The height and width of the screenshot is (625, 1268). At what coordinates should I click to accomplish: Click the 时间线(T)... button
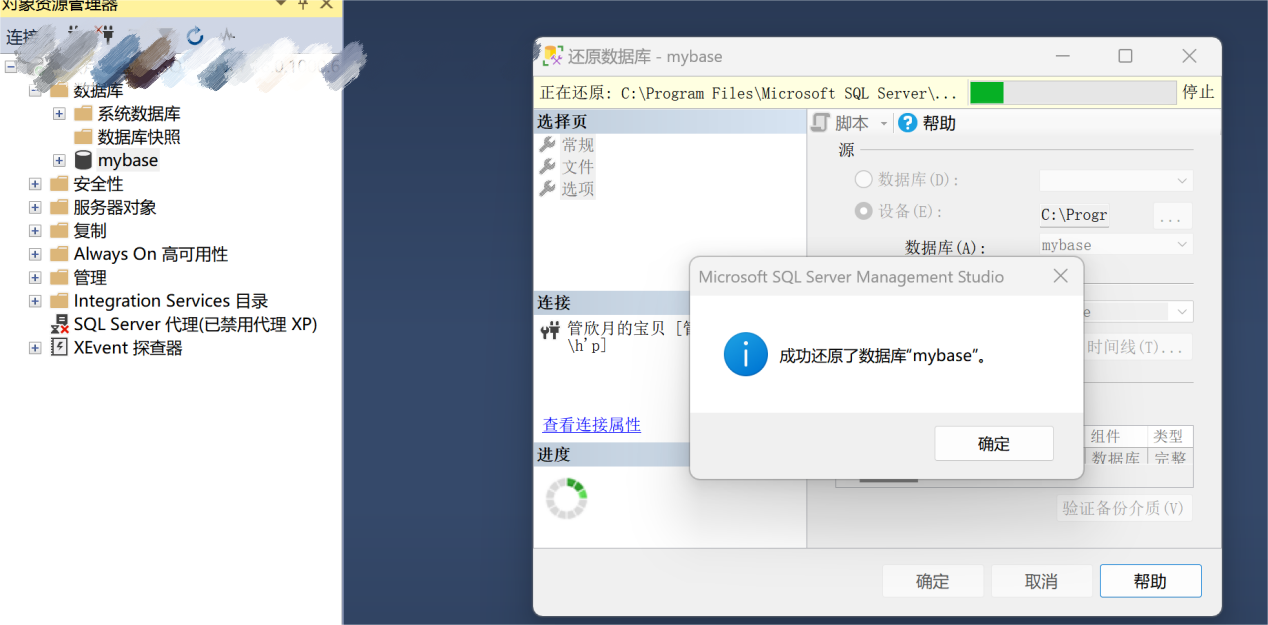(1139, 347)
